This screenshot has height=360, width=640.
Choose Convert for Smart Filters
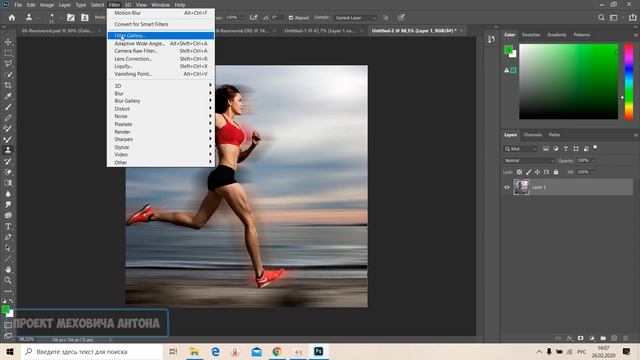[x=161, y=24]
